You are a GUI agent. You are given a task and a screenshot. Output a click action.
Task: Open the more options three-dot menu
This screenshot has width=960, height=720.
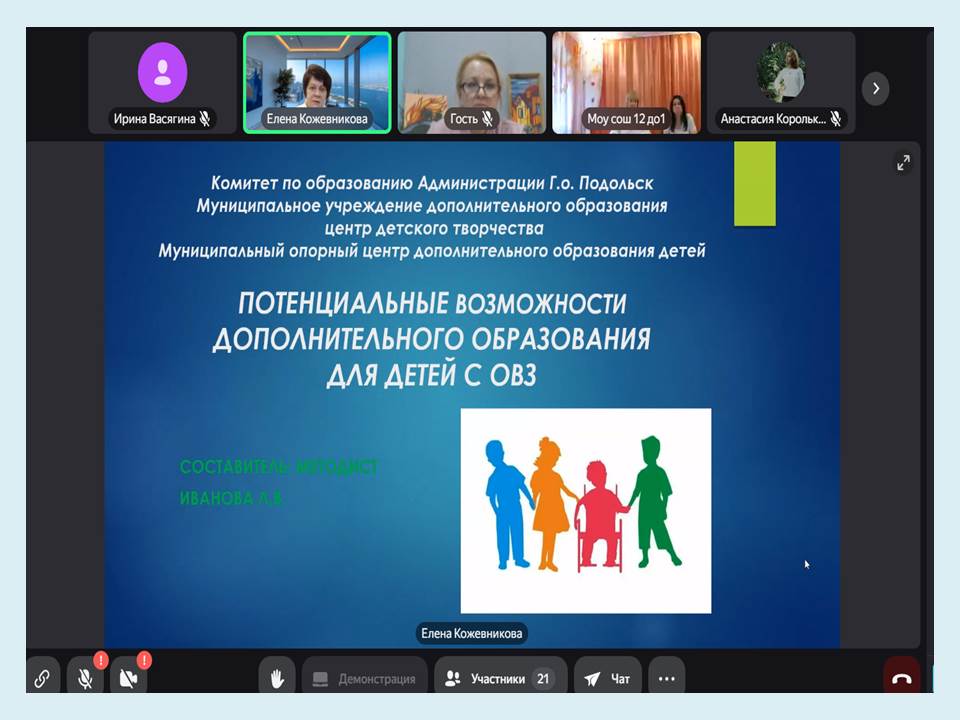(x=667, y=678)
